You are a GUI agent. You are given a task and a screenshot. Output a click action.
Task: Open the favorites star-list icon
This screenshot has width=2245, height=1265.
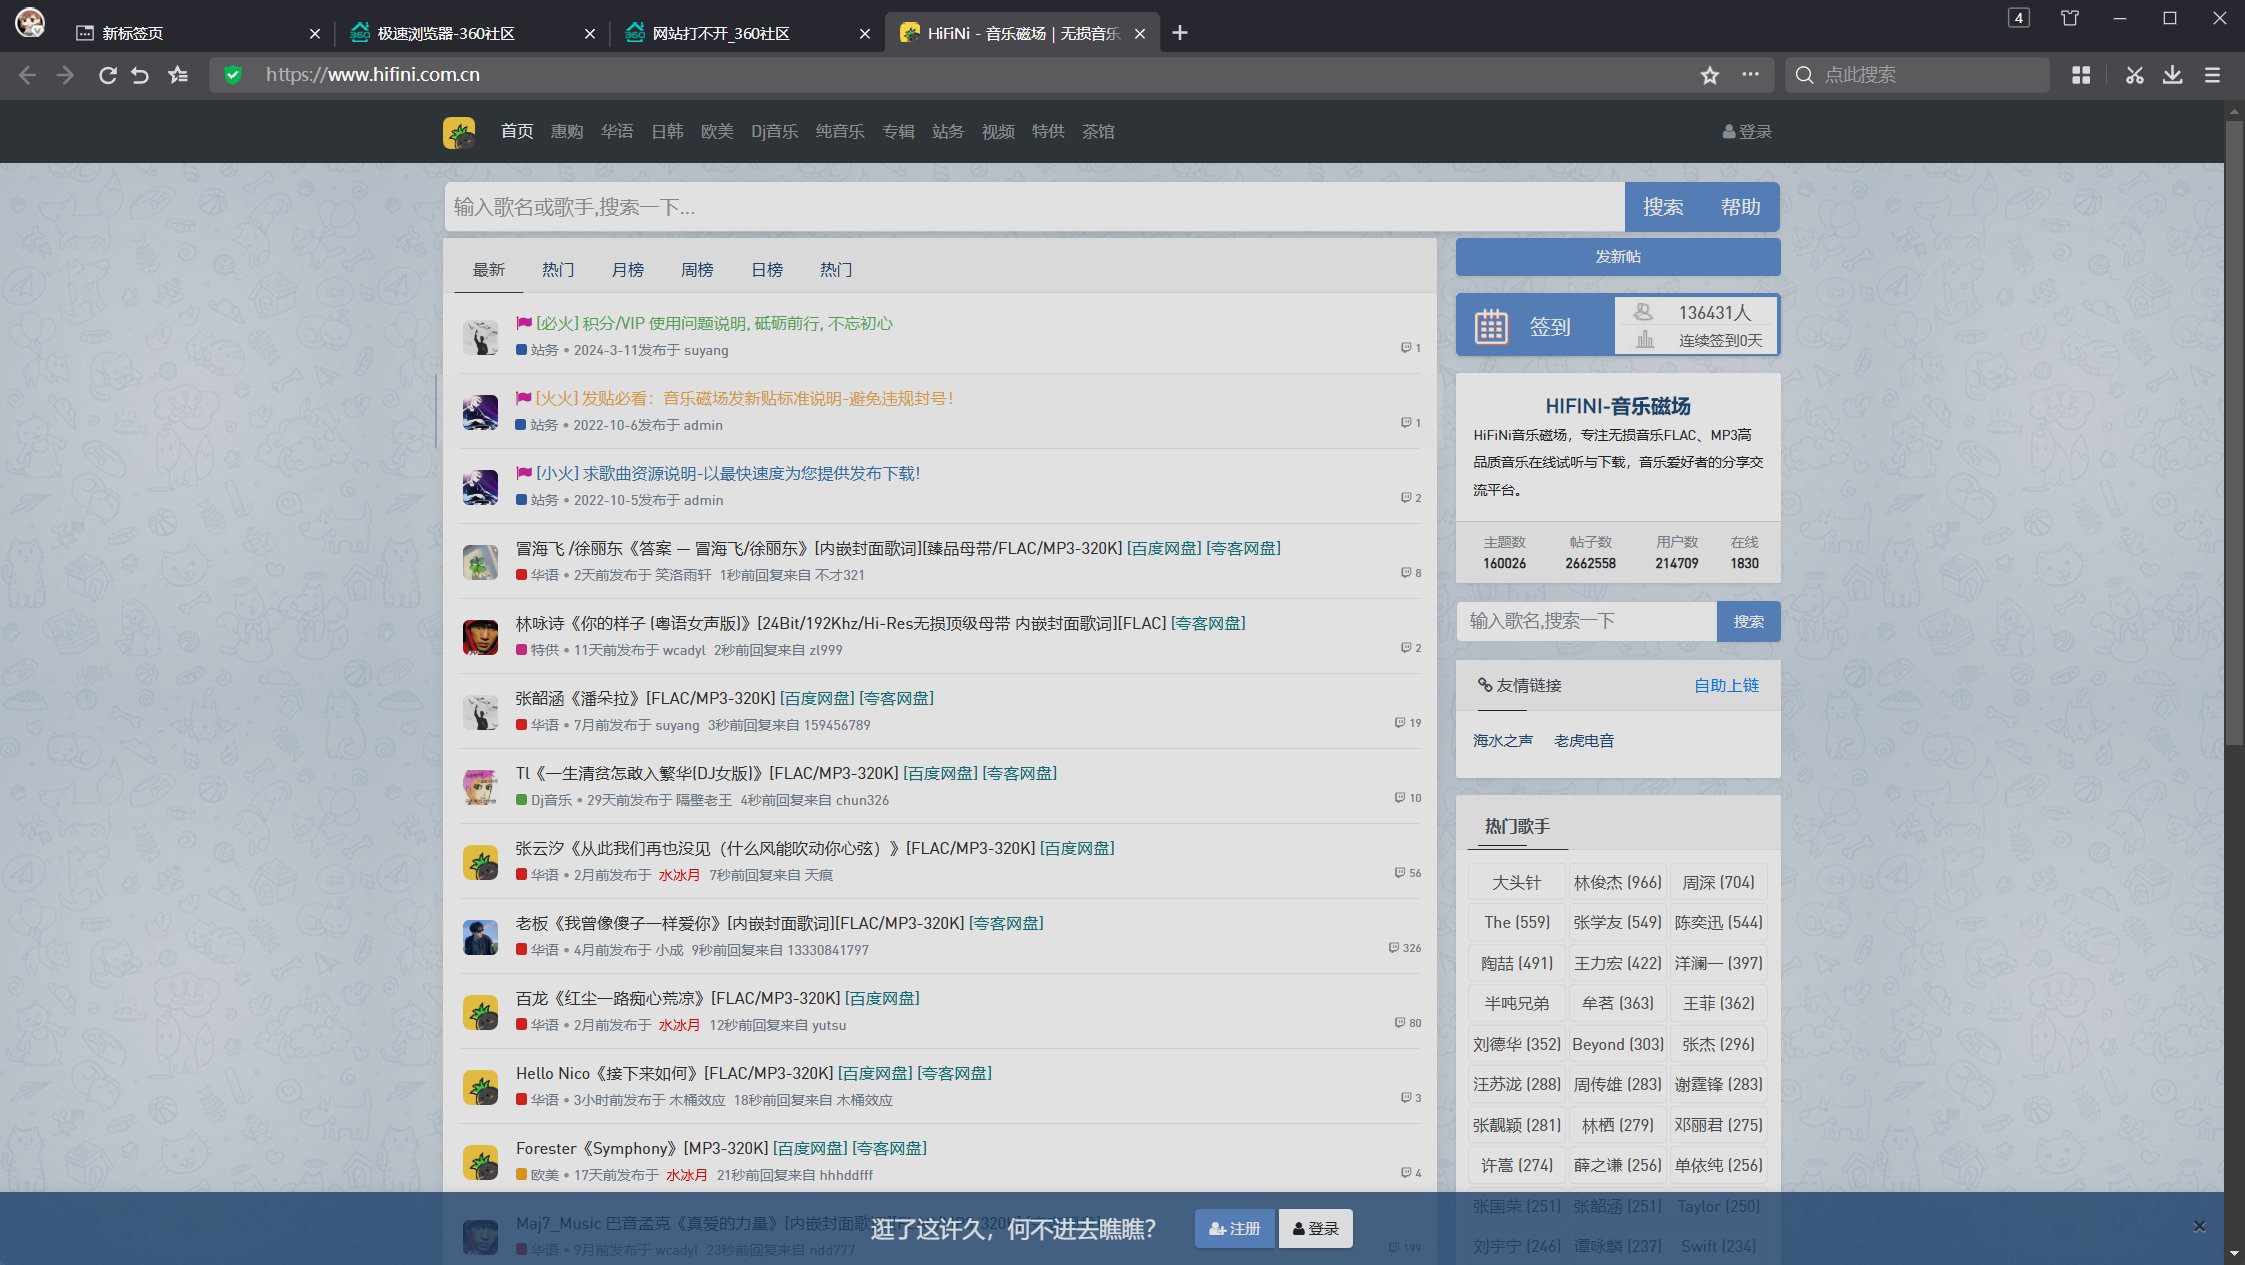click(178, 75)
